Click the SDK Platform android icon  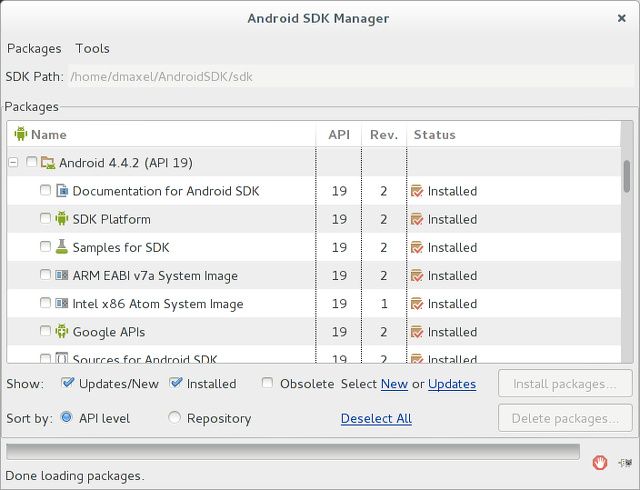click(x=62, y=219)
